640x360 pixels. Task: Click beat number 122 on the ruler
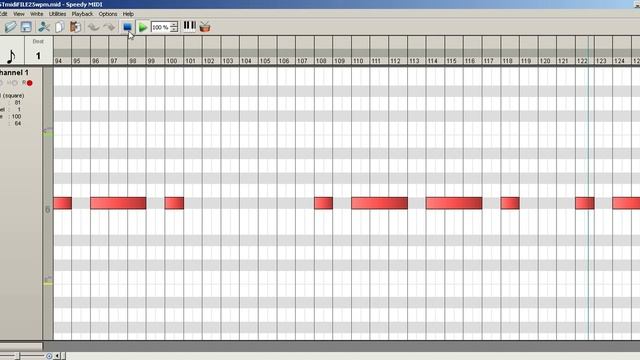(x=582, y=61)
